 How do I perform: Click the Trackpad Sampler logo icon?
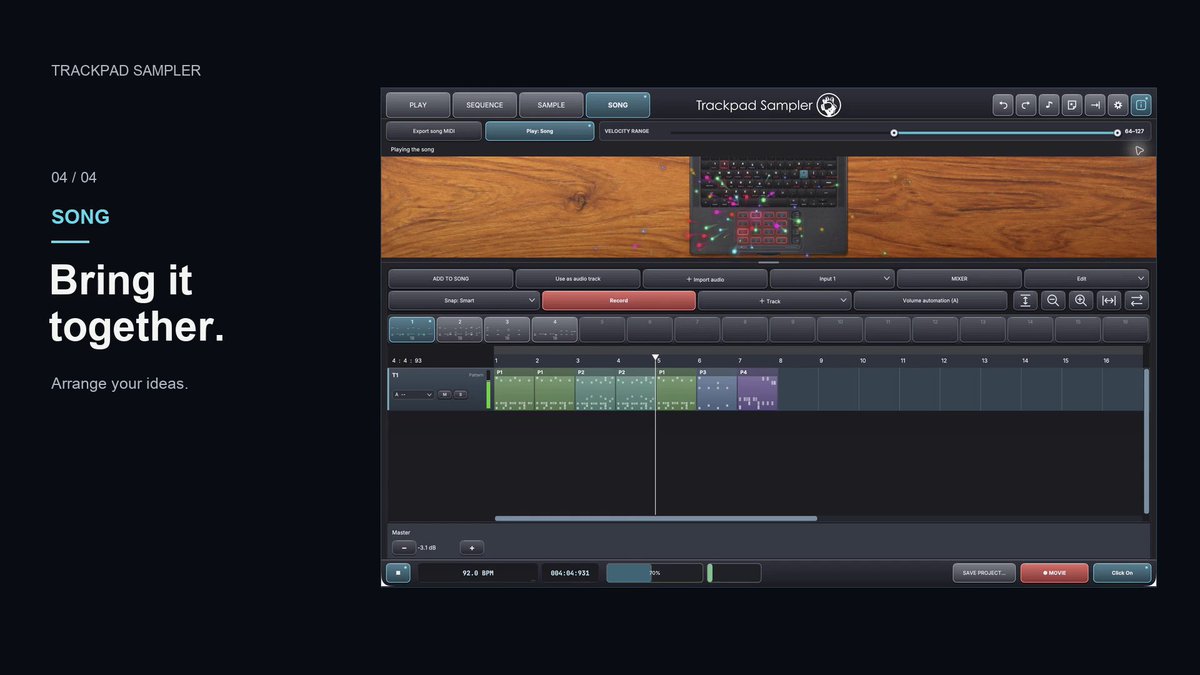[829, 105]
